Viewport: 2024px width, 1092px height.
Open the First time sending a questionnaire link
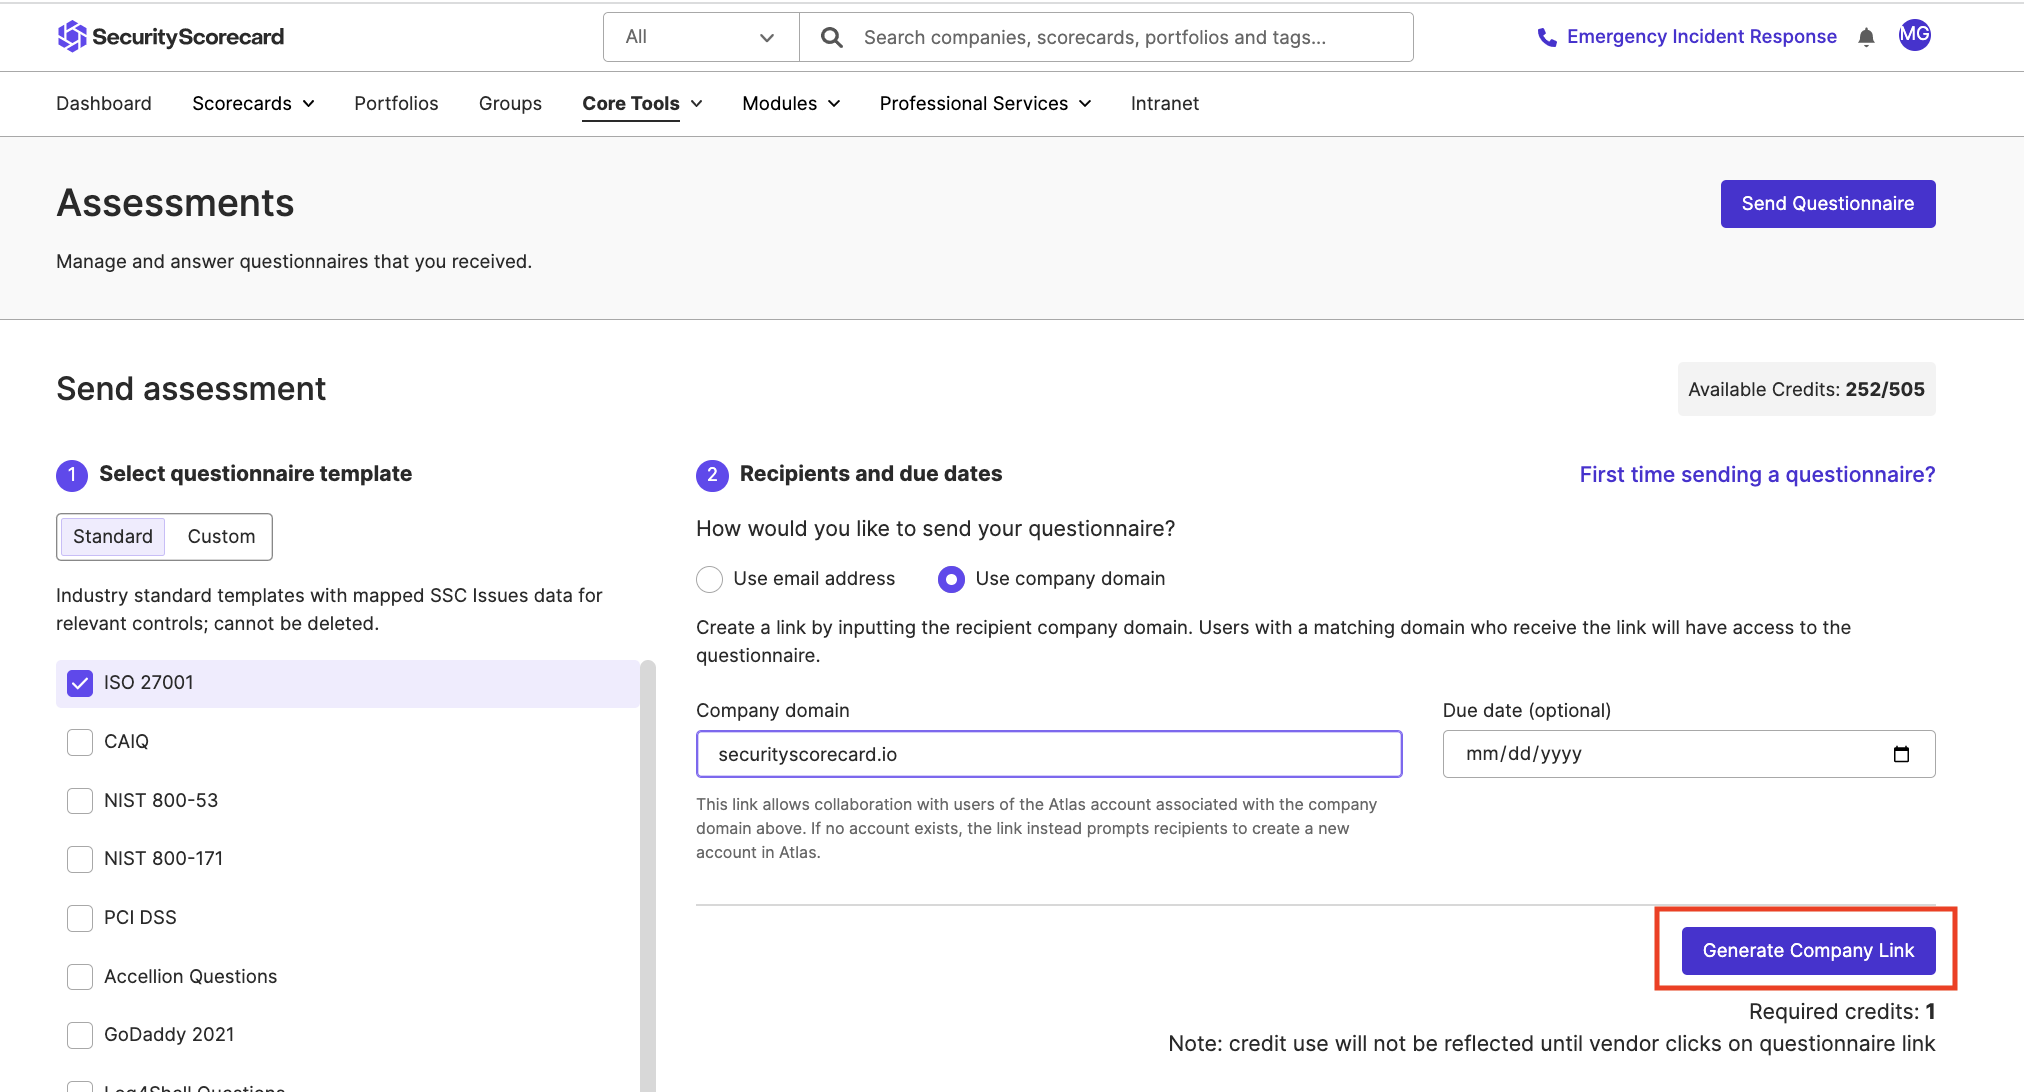click(1757, 474)
